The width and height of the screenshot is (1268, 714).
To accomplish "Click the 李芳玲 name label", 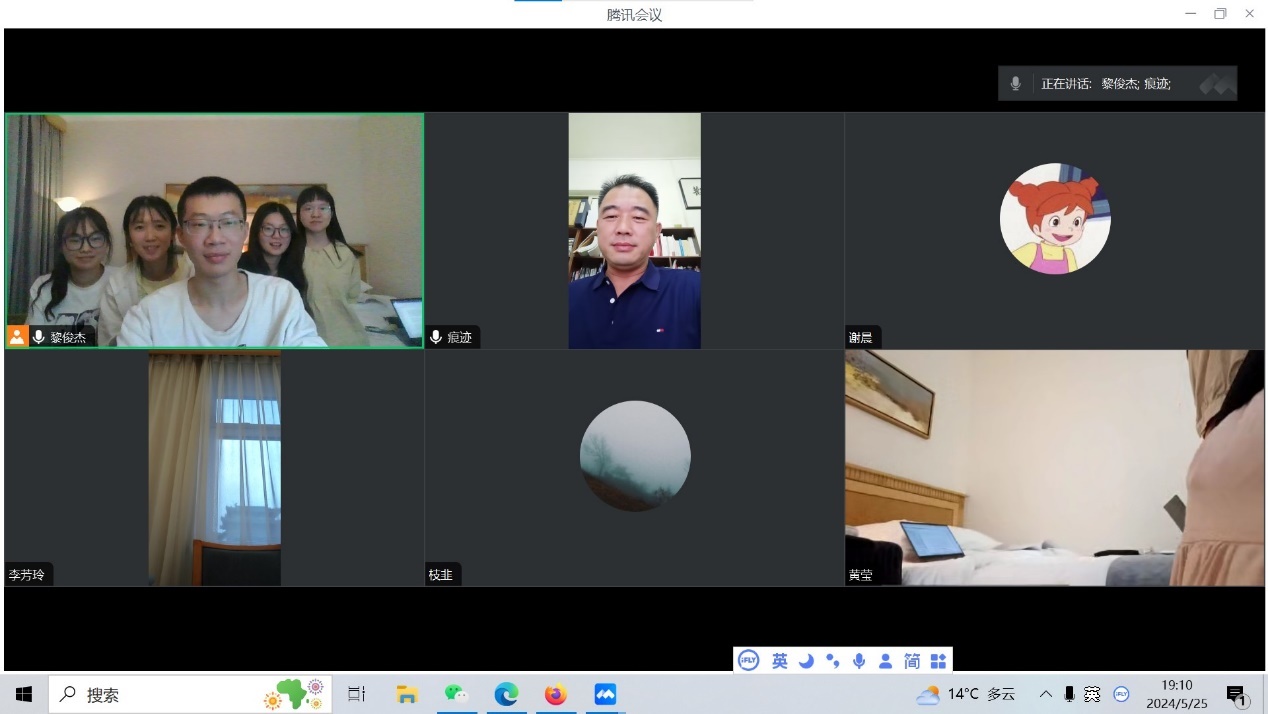I will [27, 575].
